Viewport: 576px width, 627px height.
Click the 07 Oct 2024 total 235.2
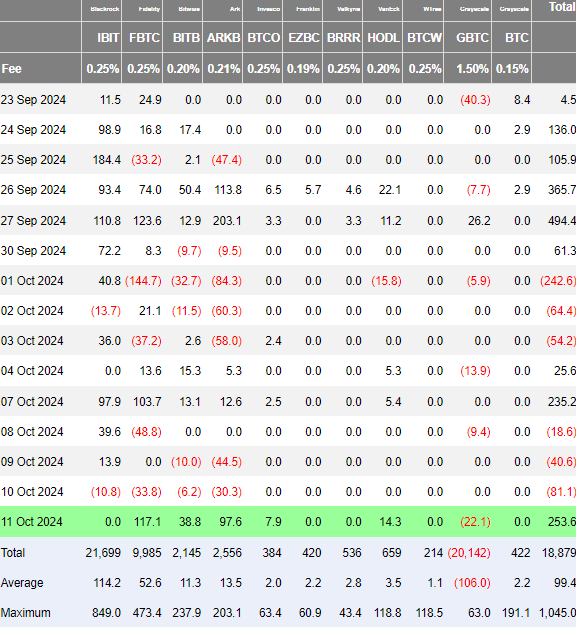tap(562, 401)
